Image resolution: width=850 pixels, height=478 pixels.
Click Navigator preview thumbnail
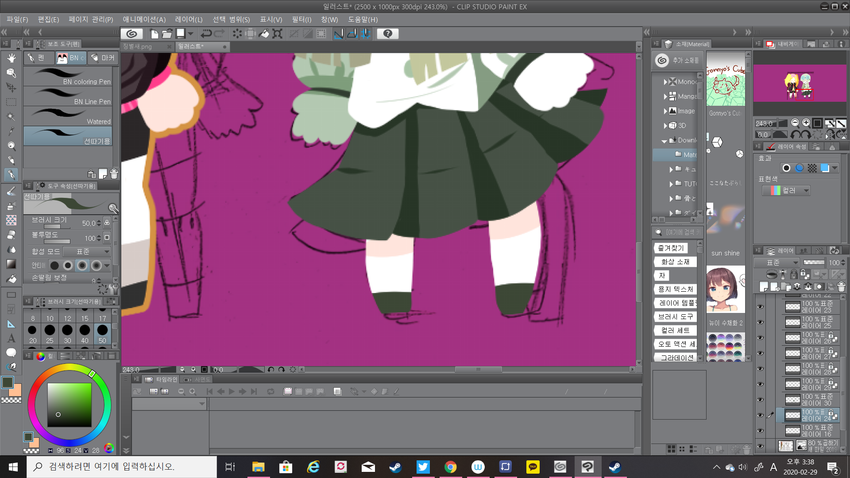pos(800,85)
